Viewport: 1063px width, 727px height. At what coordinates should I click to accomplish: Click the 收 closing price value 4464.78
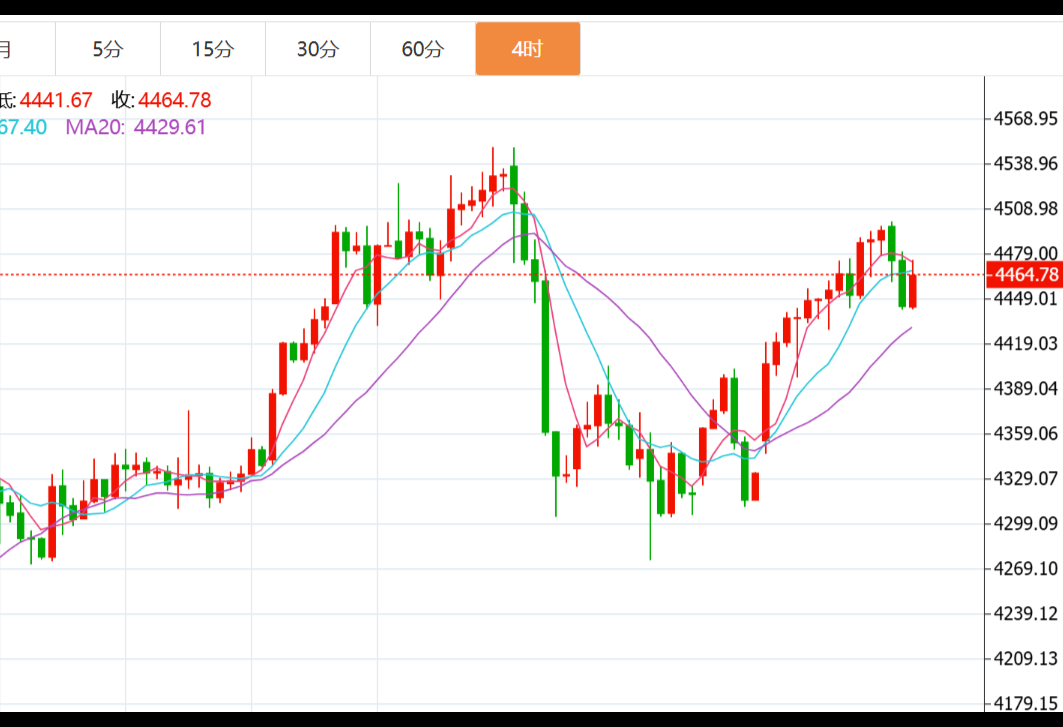(x=175, y=100)
